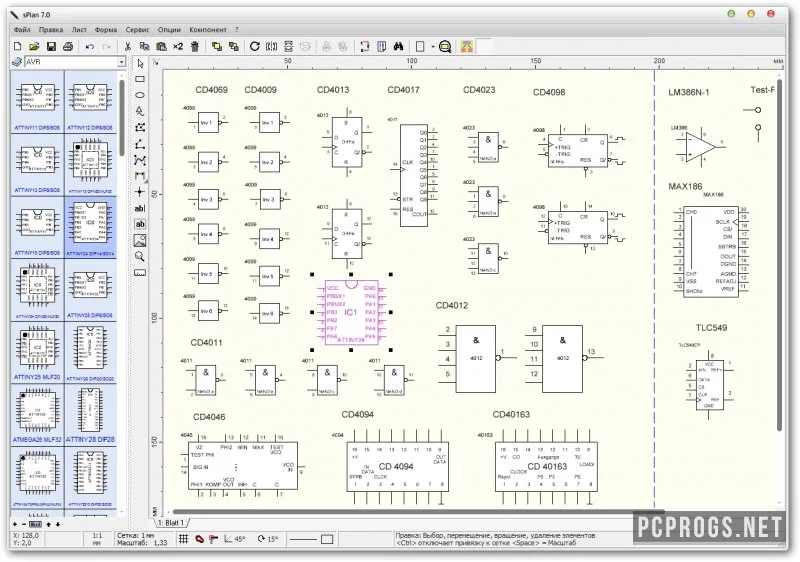The width and height of the screenshot is (800, 562).
Task: Paste from clipboard icon
Action: pyautogui.click(x=161, y=46)
